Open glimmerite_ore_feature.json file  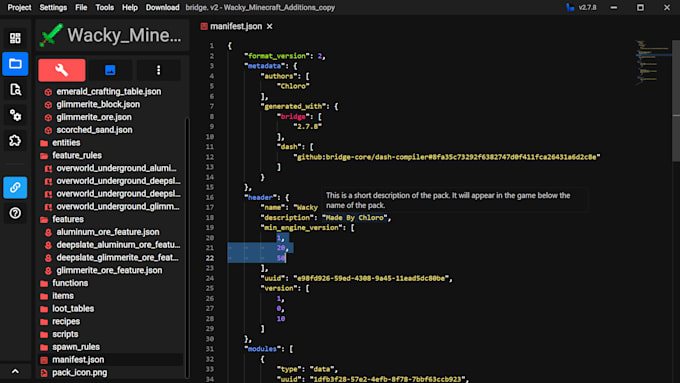point(109,270)
